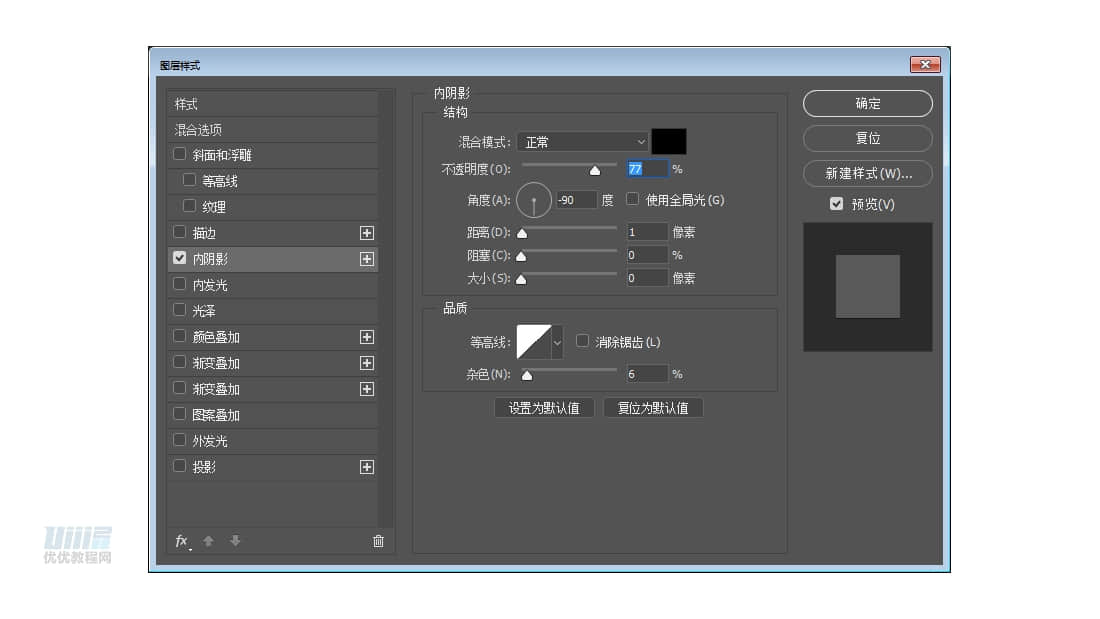The width and height of the screenshot is (1100, 619).
Task: Click the 距离 slider handle
Action: [x=522, y=233]
